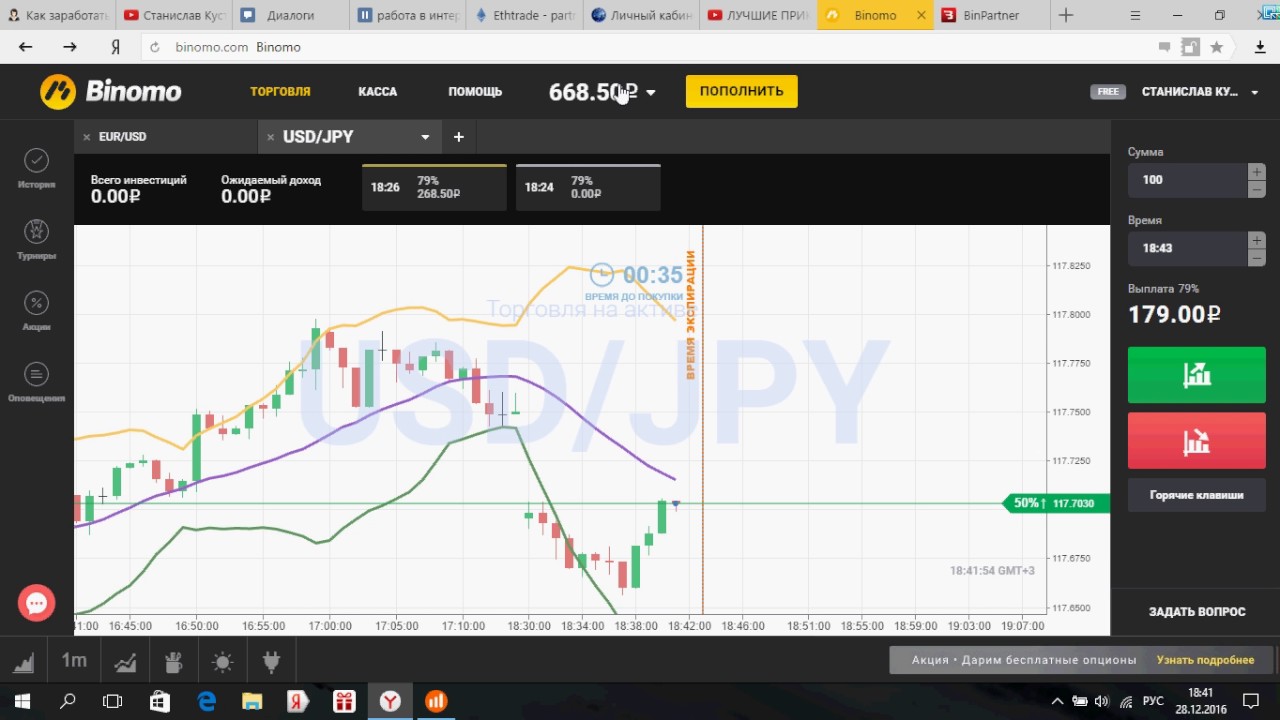Select the chart type icon in bottom toolbar
This screenshot has height=720, width=1280.
pos(24,662)
